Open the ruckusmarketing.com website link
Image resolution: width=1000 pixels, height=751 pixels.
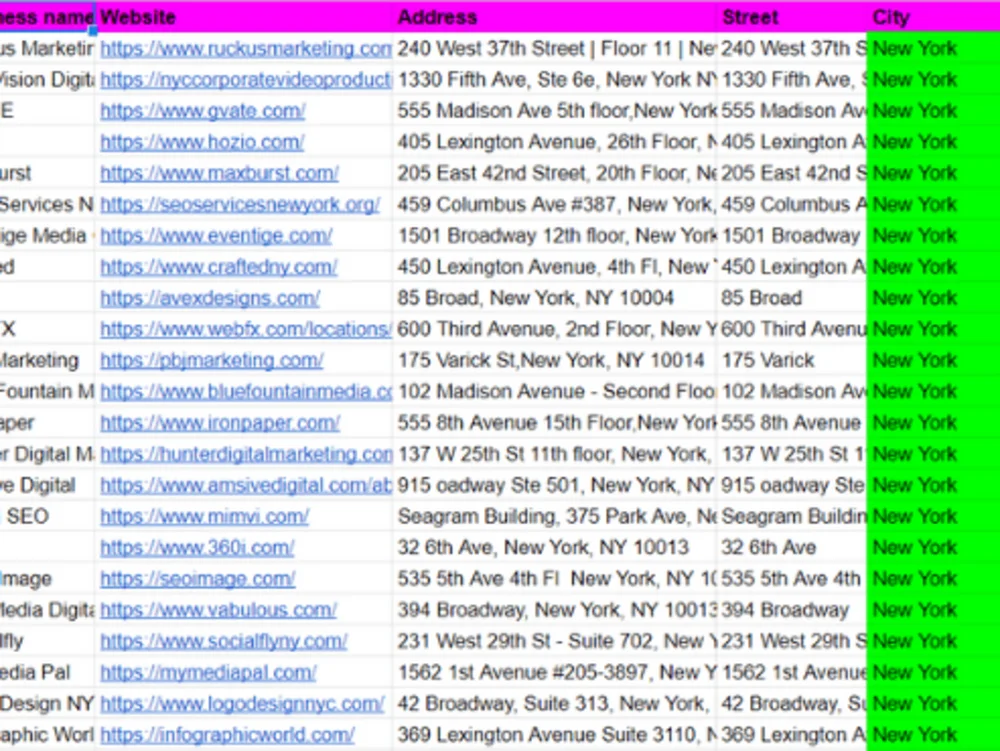[246, 48]
